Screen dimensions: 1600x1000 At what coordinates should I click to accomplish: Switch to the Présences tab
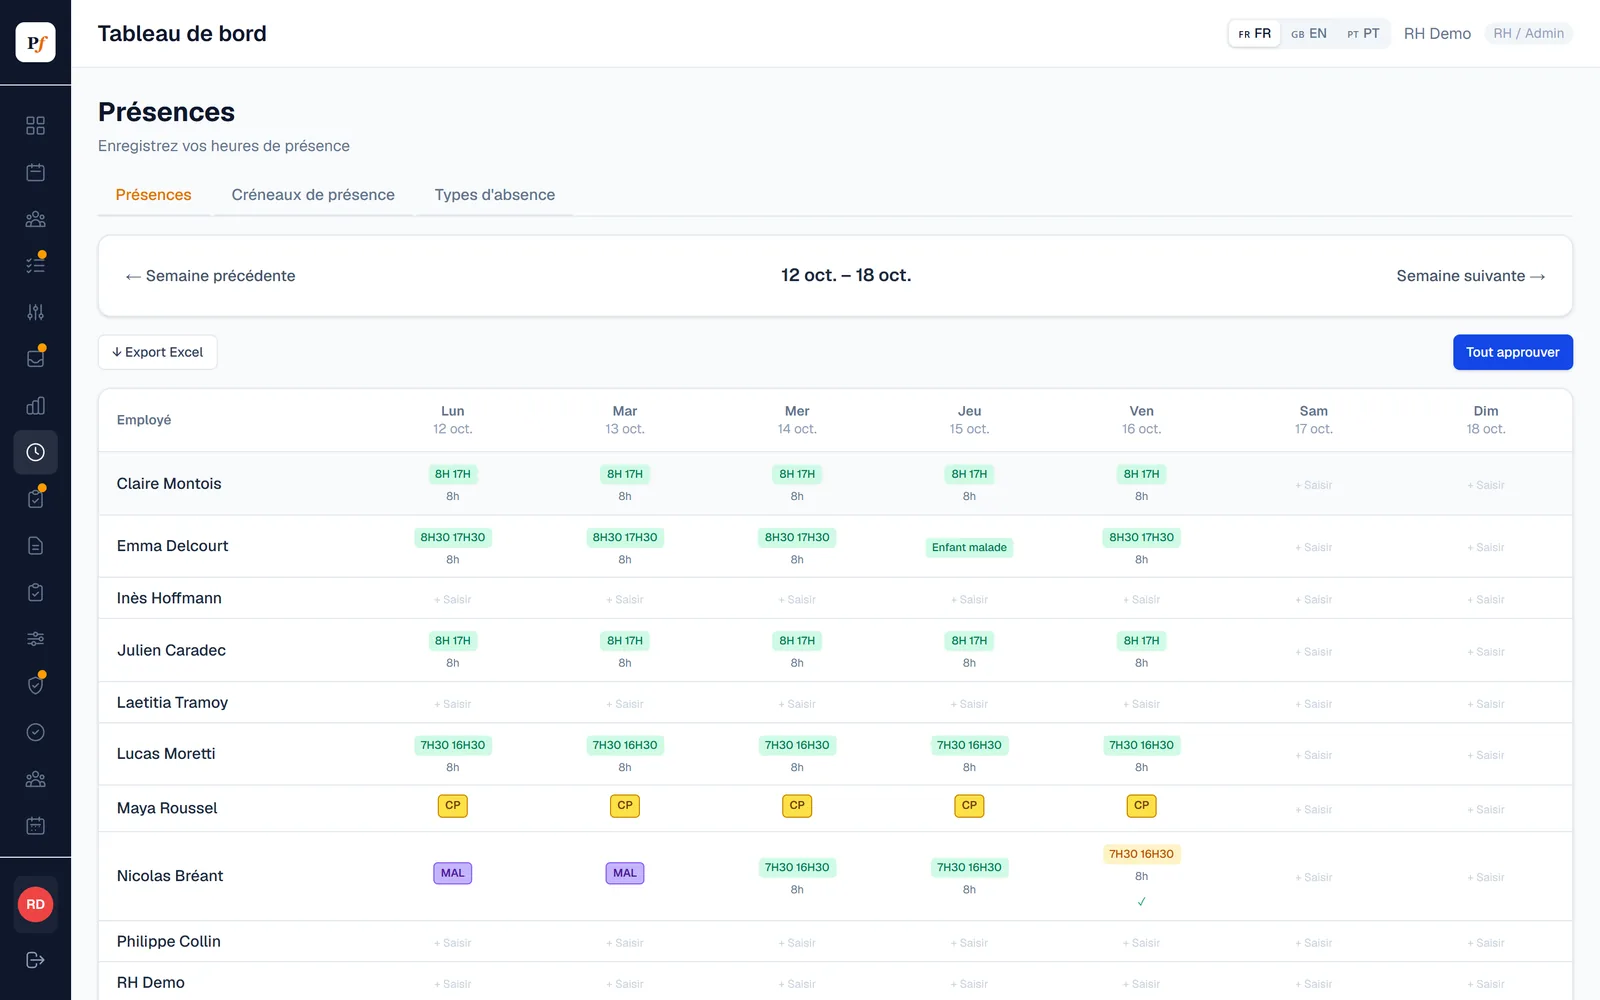[x=153, y=195]
